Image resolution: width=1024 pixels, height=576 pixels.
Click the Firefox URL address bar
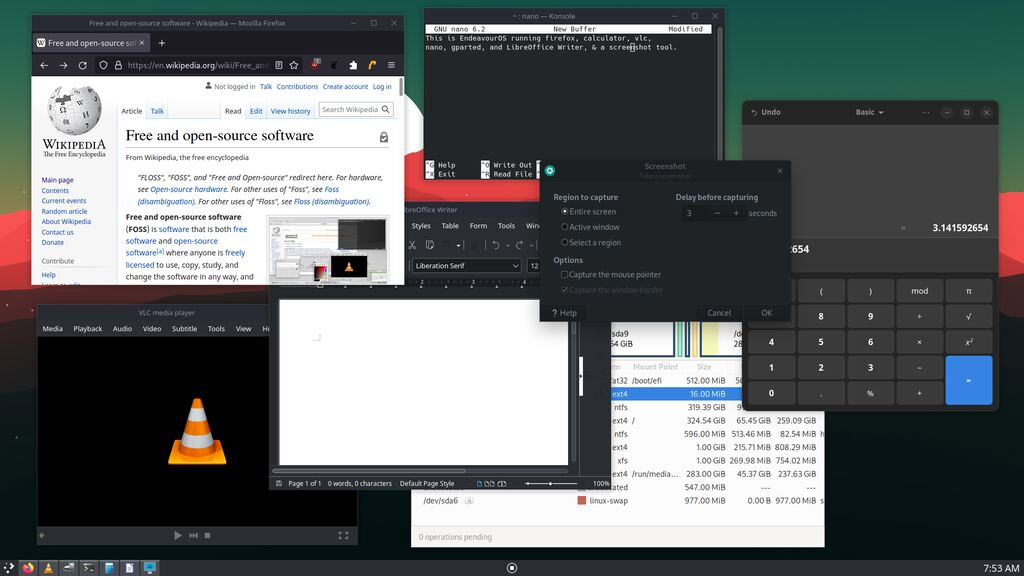(x=198, y=65)
